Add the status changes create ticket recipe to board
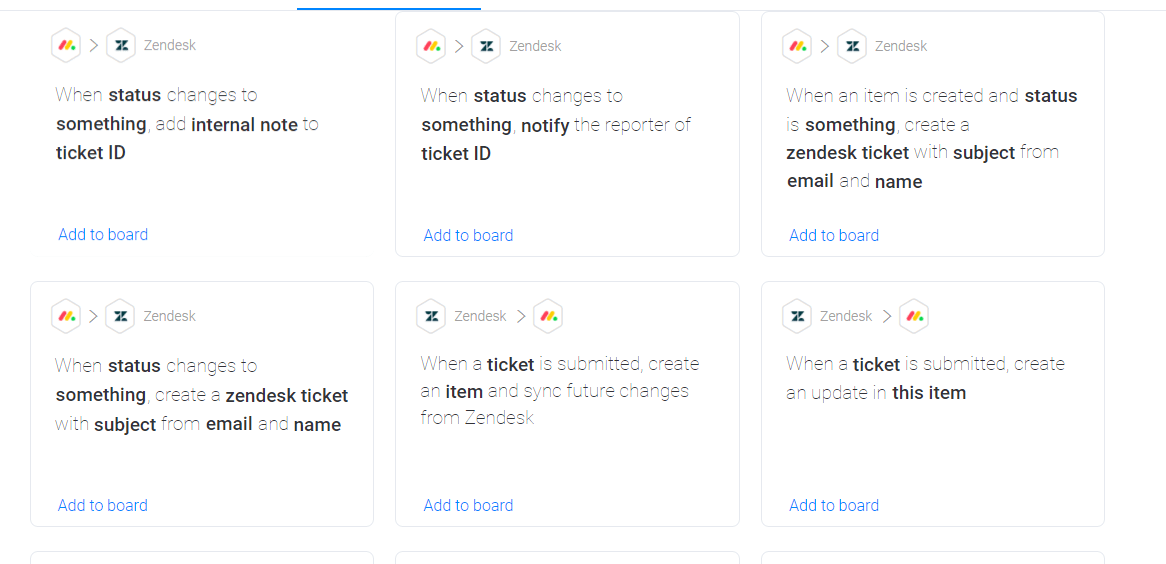This screenshot has height=564, width=1166. (103, 505)
